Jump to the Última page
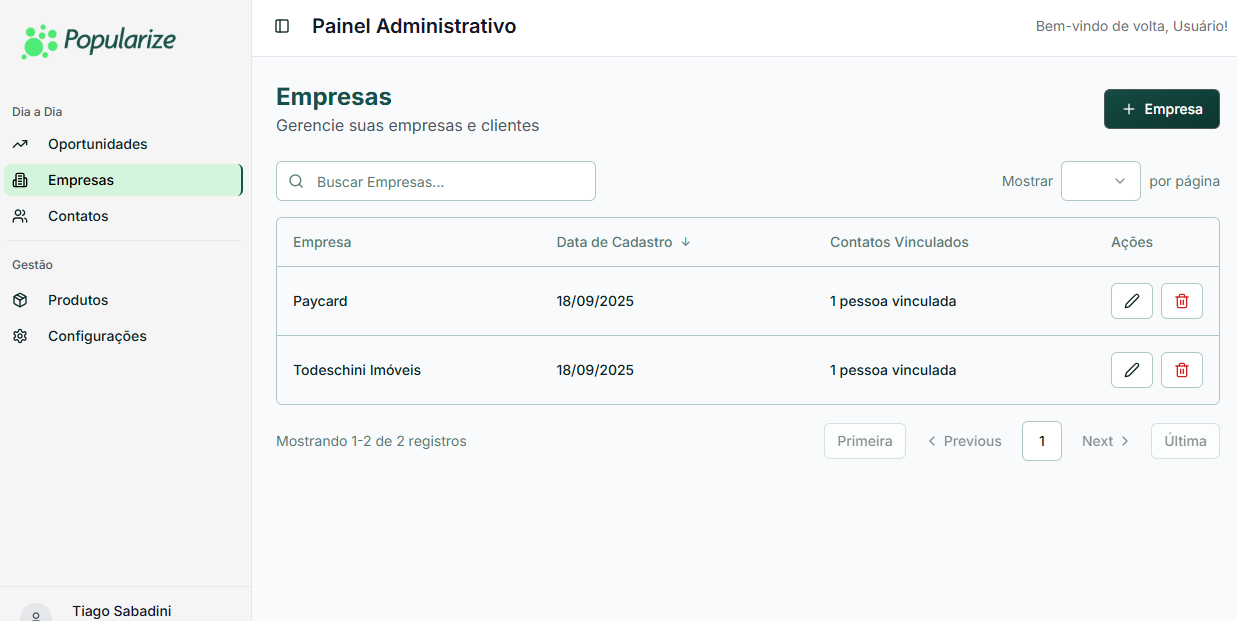 (x=1185, y=441)
